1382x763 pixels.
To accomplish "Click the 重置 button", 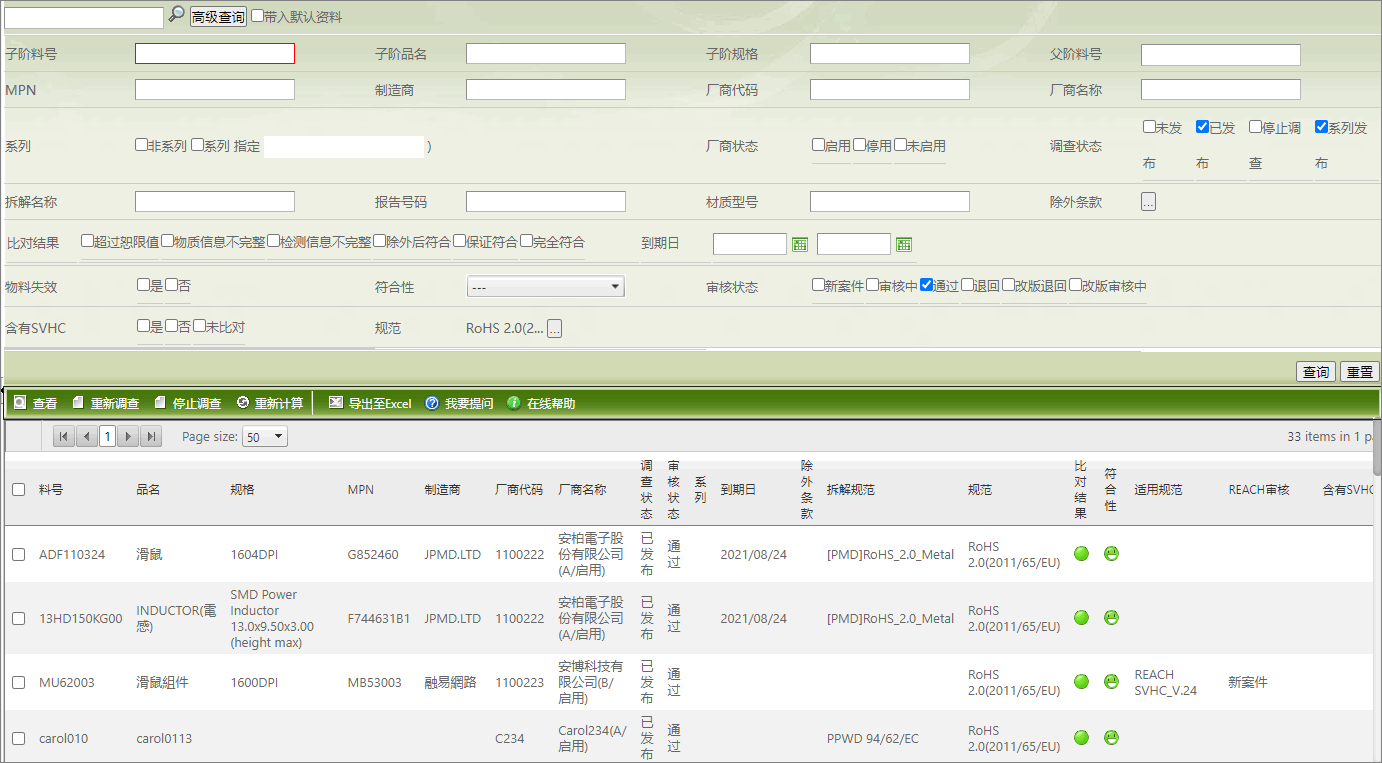I will 1359,372.
